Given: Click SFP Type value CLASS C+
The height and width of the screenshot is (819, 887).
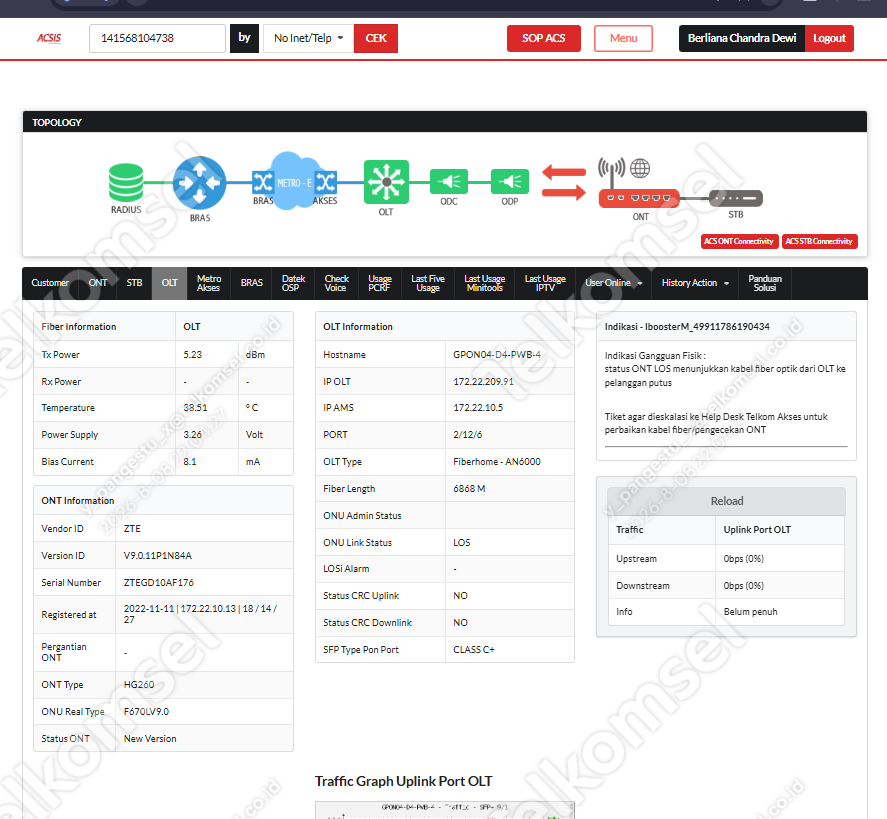Looking at the screenshot, I should coord(473,650).
